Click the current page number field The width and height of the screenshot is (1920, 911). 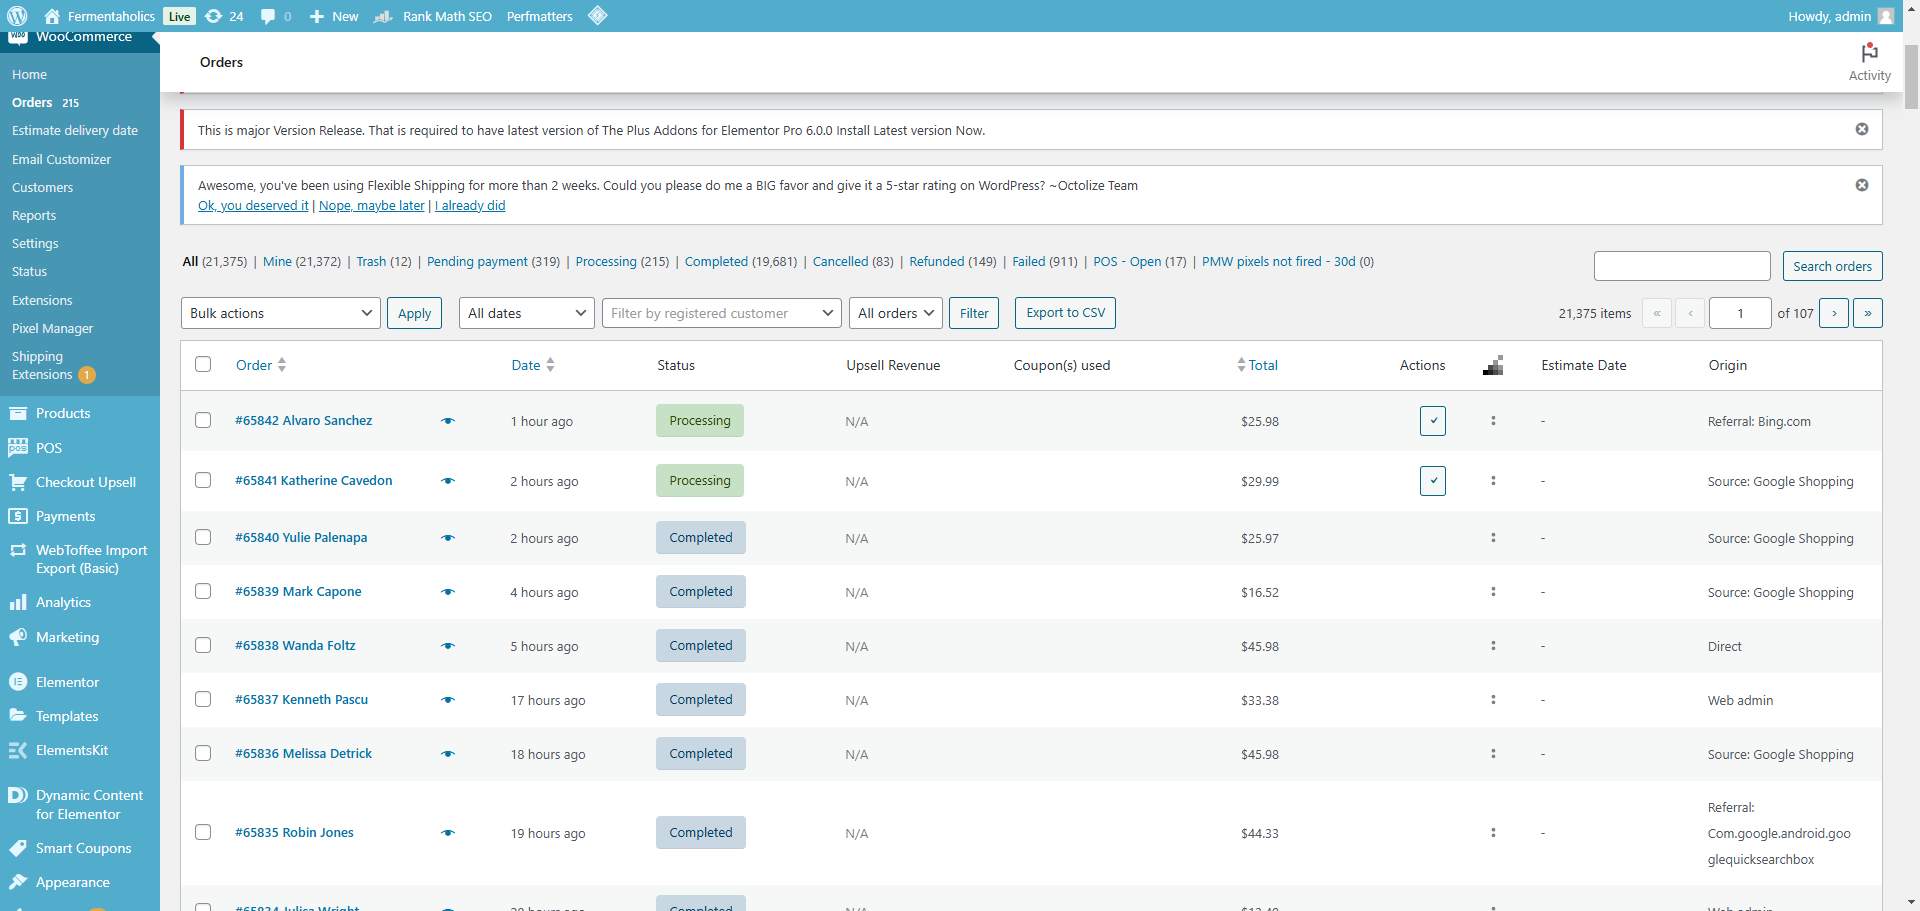pos(1740,313)
